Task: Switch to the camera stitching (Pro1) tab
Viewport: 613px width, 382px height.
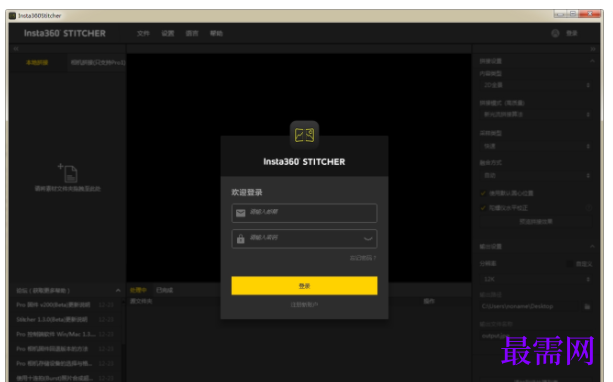Action: click(98, 63)
